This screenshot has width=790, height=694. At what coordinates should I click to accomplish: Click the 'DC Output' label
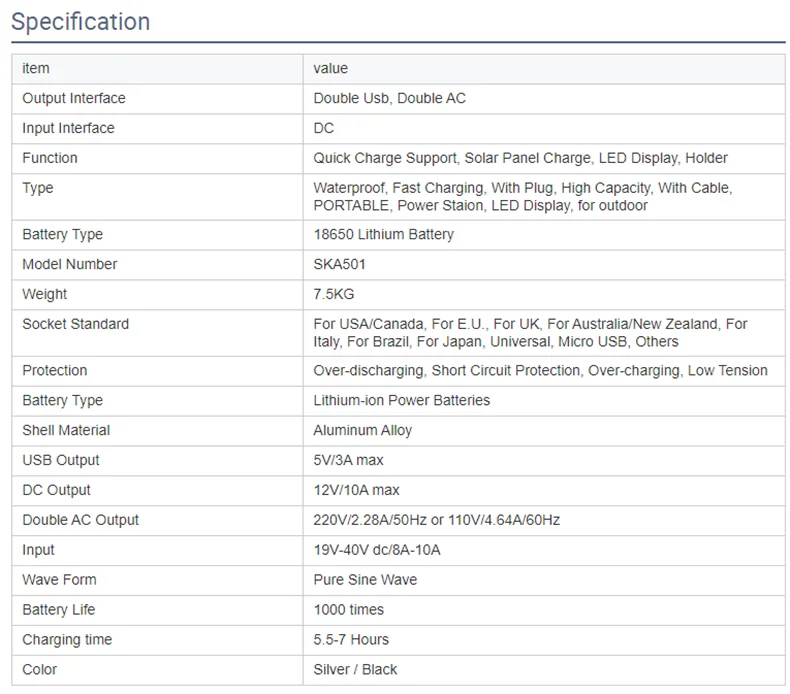coord(56,490)
